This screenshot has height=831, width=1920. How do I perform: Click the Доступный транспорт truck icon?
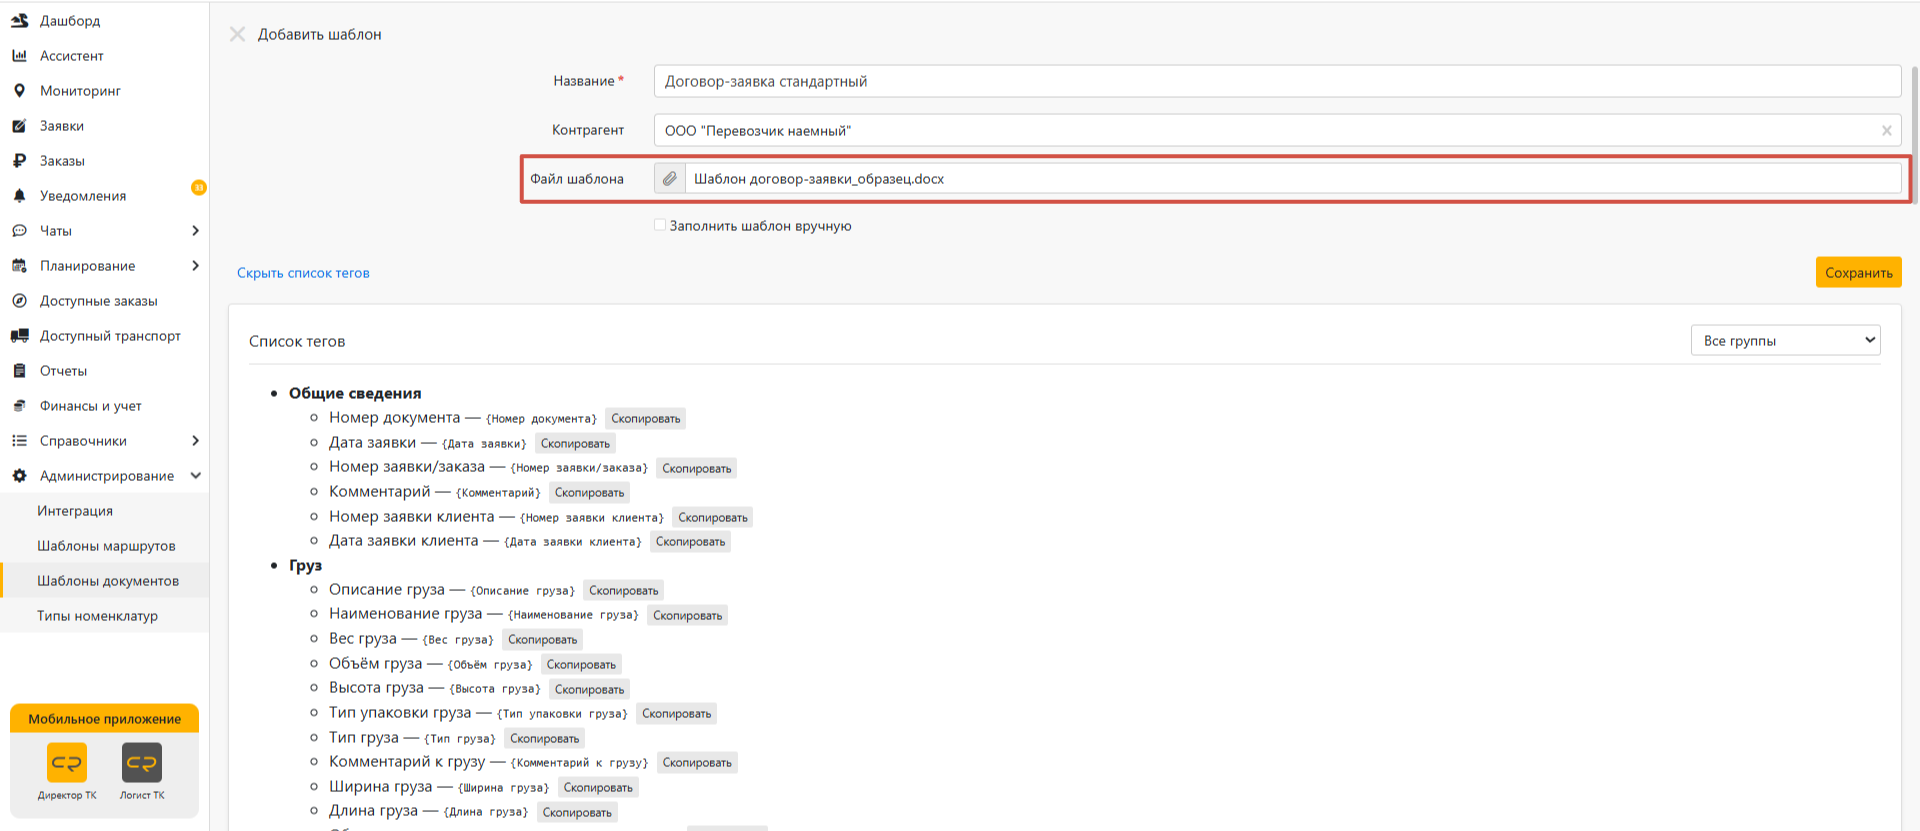click(19, 335)
